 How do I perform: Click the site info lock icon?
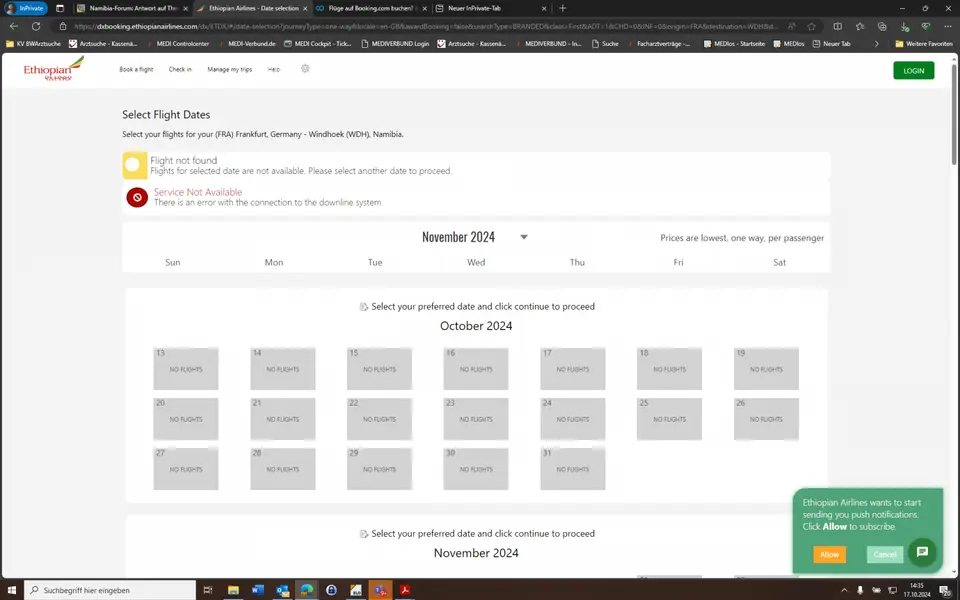point(62,26)
